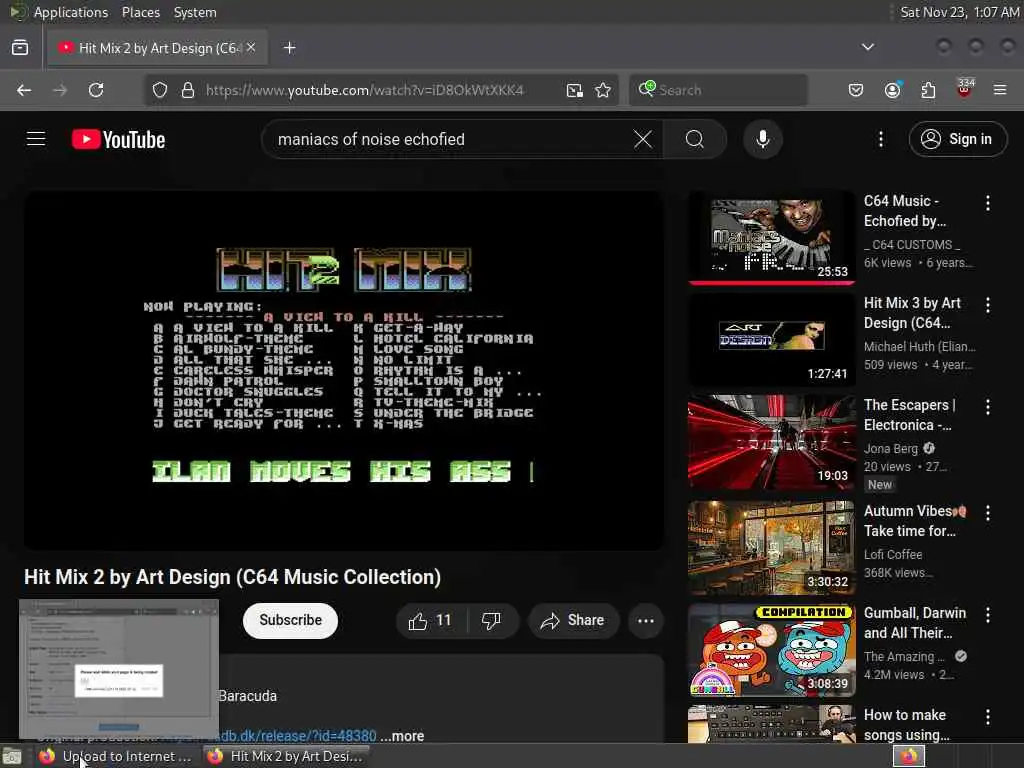1024x768 pixels.
Task: Open a new browser tab
Action: (289, 48)
